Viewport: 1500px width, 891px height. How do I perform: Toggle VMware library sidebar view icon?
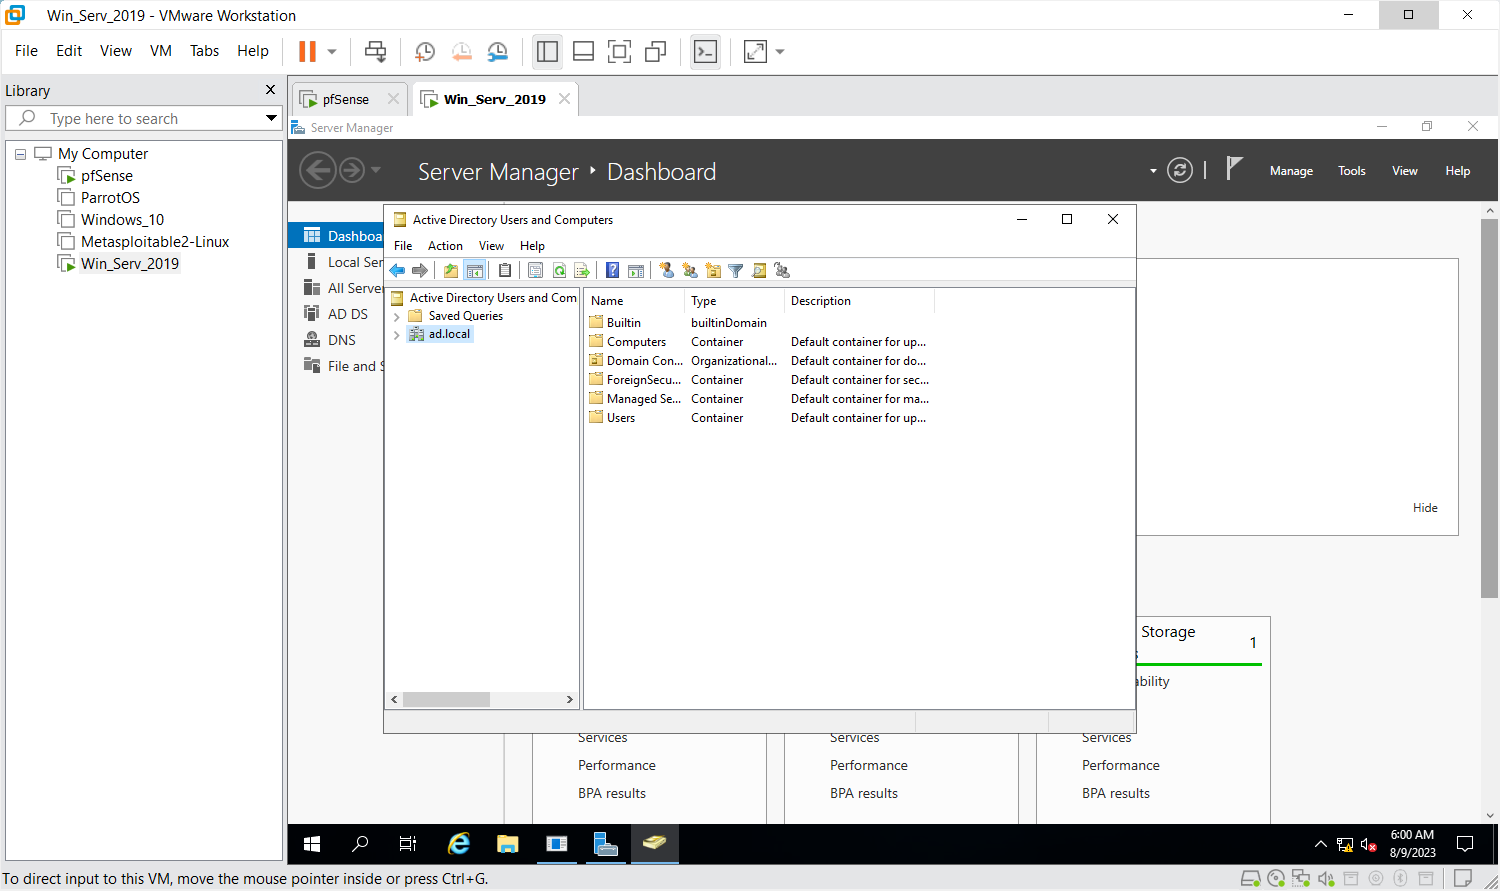pos(547,51)
